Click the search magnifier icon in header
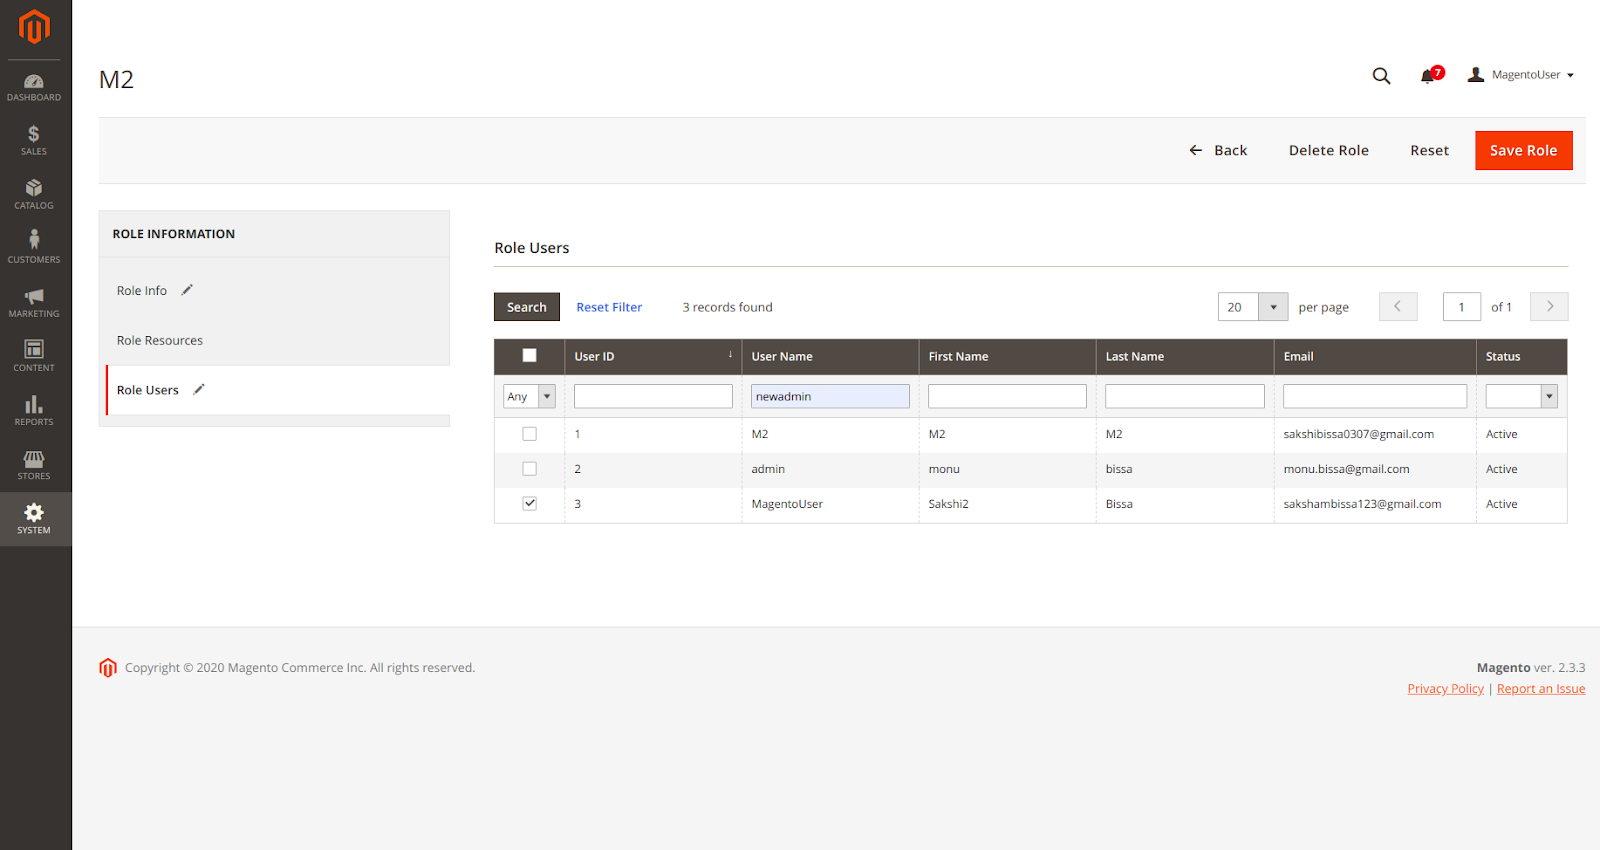Image resolution: width=1600 pixels, height=850 pixels. point(1381,75)
